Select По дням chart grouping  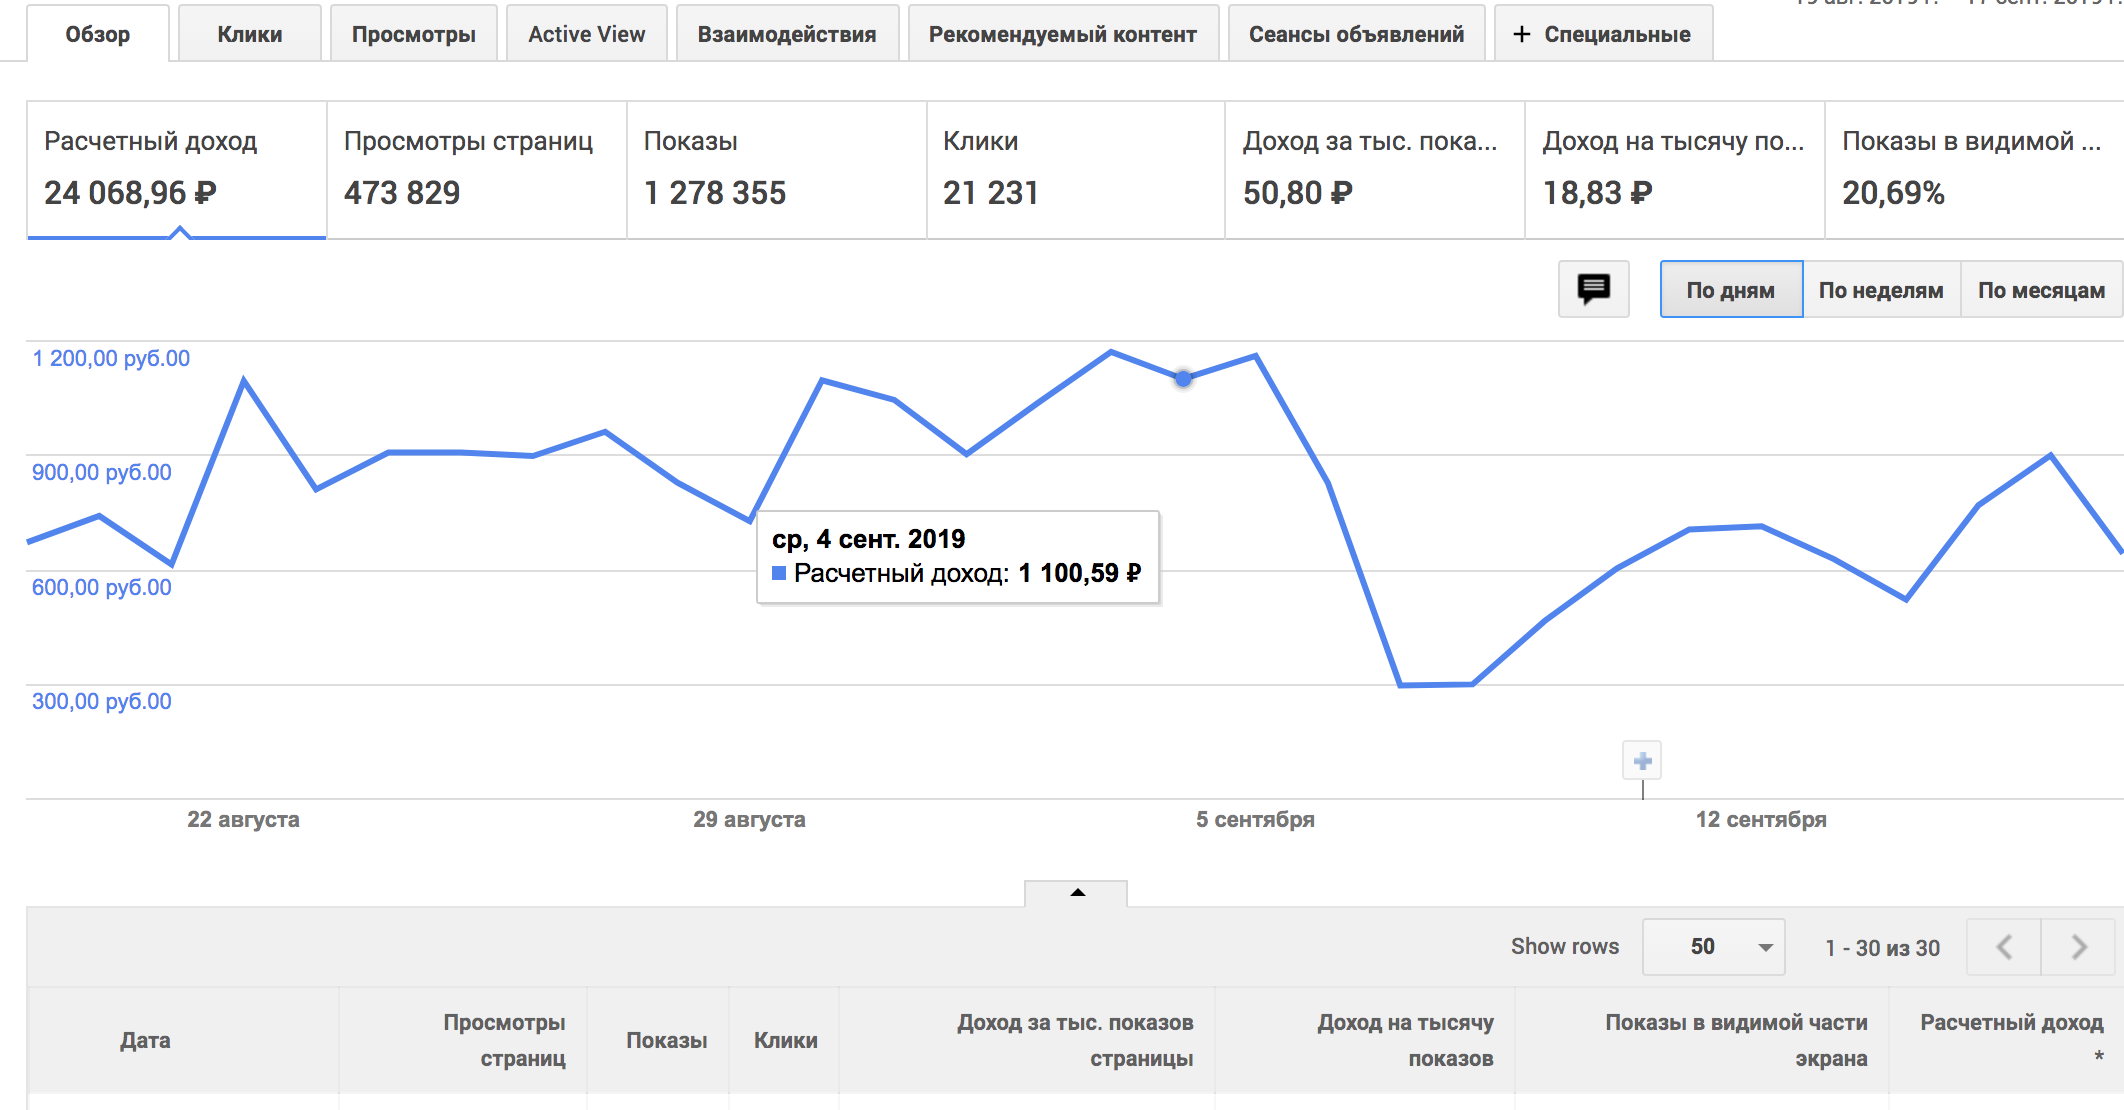(1730, 290)
